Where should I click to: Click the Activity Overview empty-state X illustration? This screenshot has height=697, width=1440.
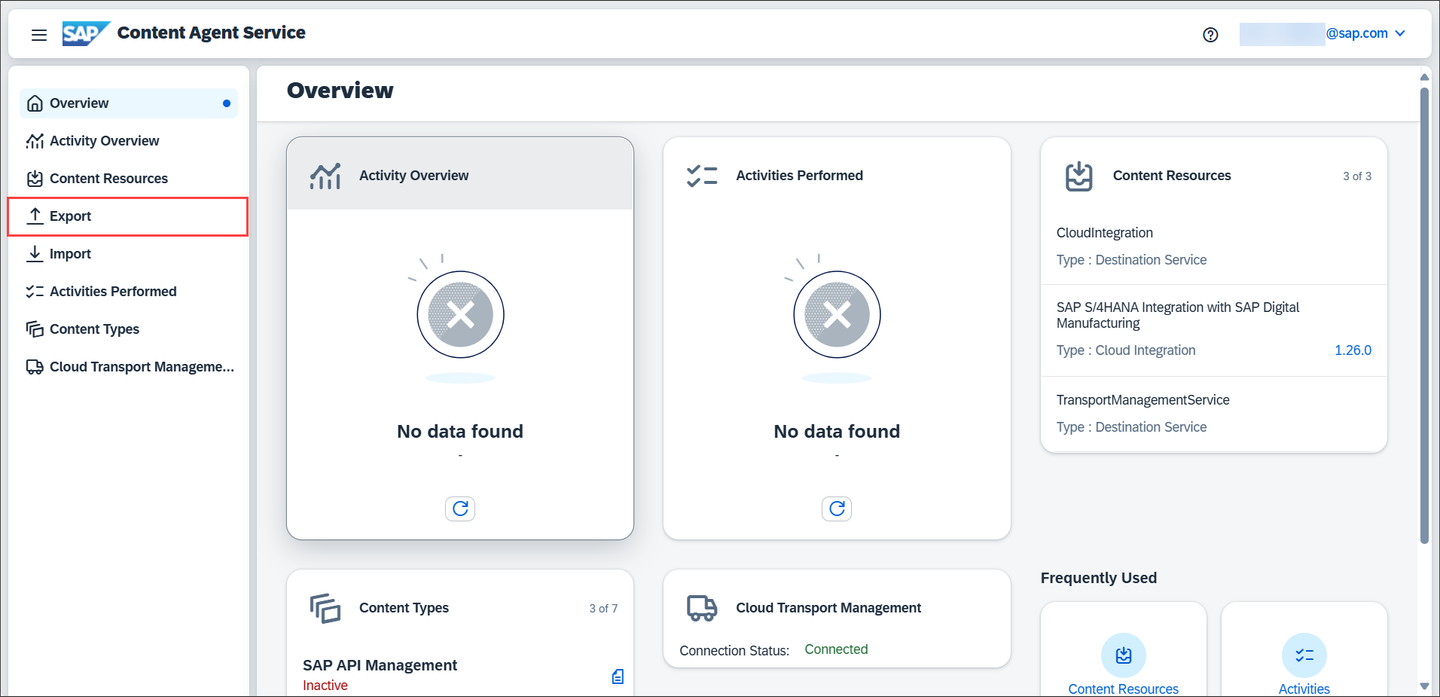(x=460, y=317)
